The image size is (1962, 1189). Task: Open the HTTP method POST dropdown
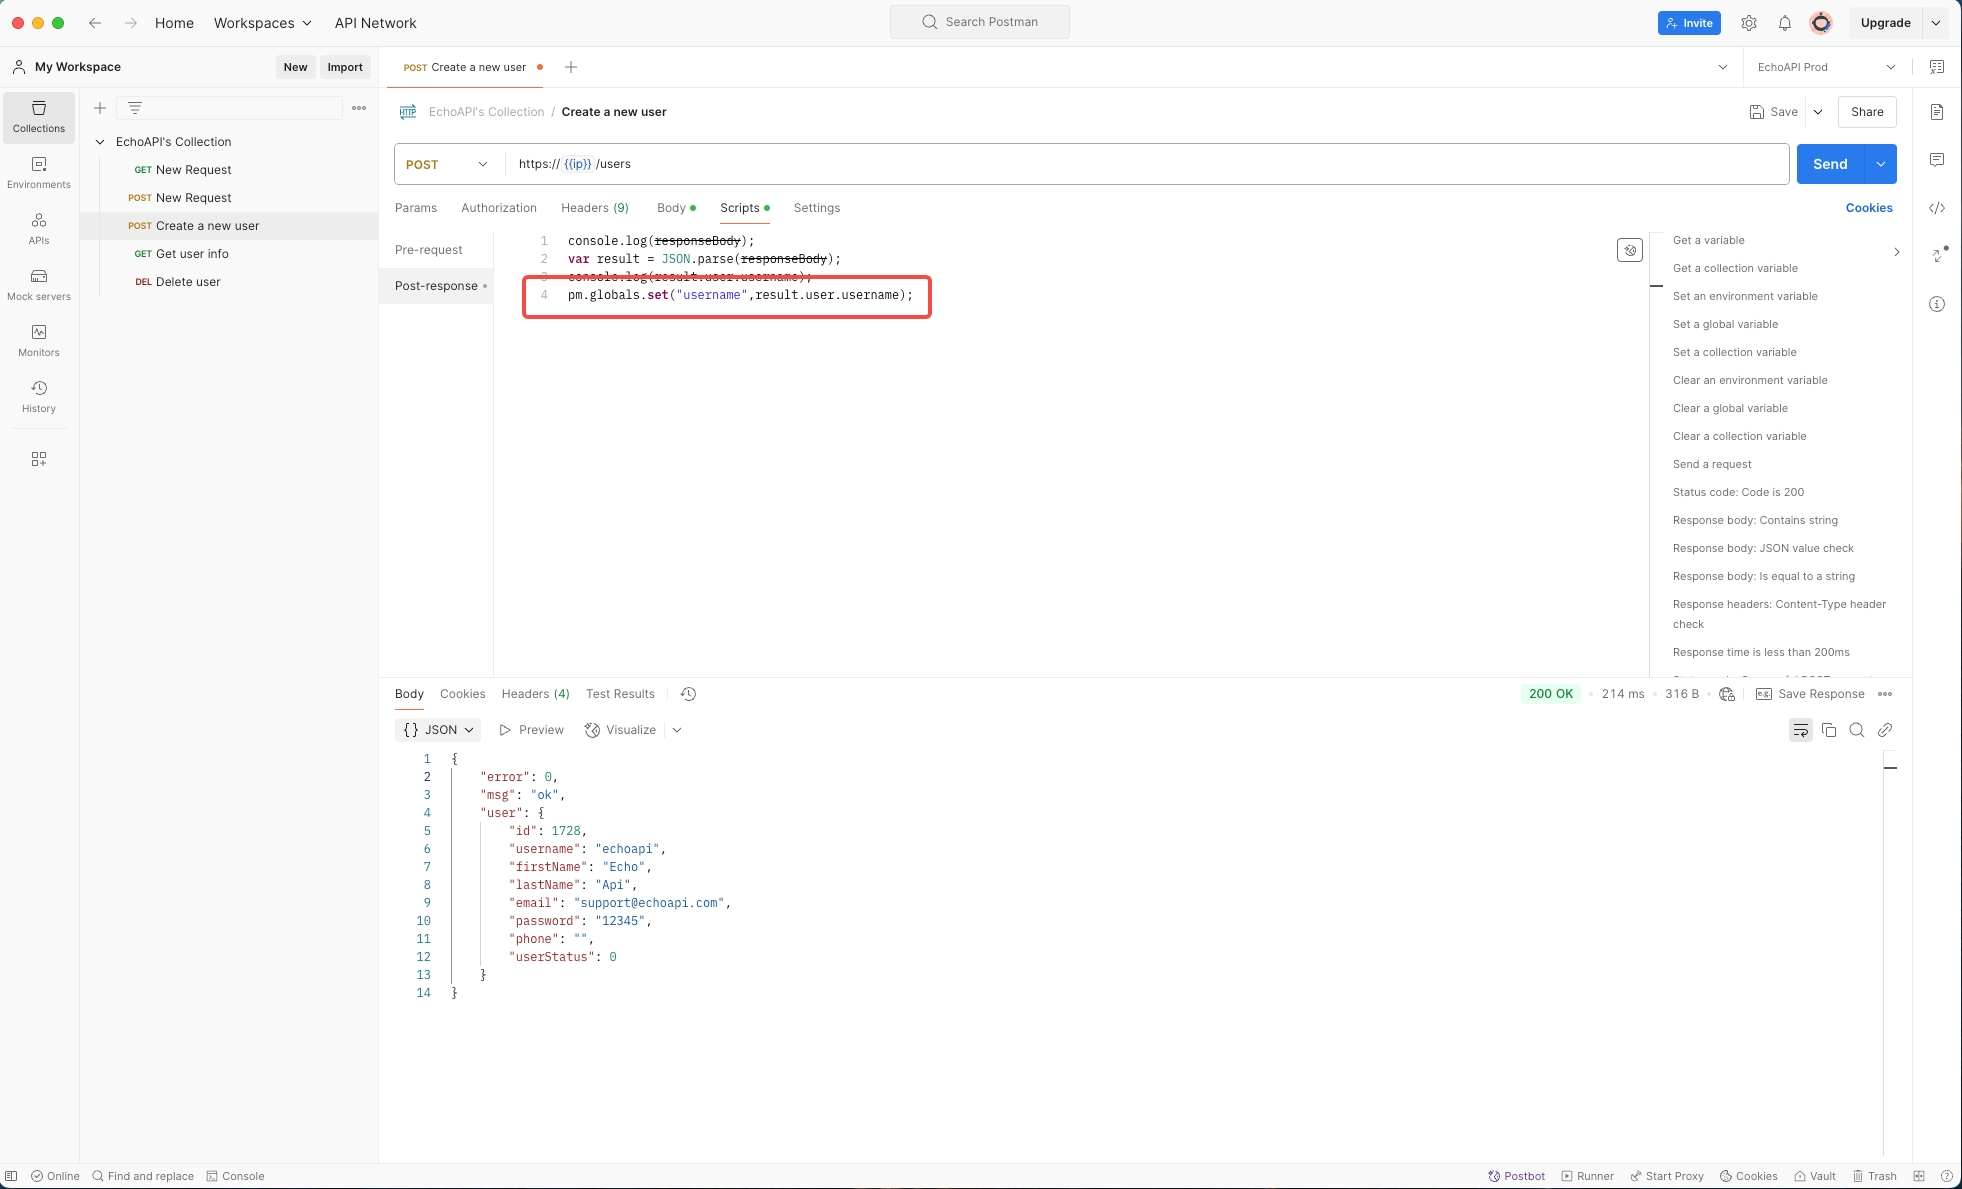448,164
